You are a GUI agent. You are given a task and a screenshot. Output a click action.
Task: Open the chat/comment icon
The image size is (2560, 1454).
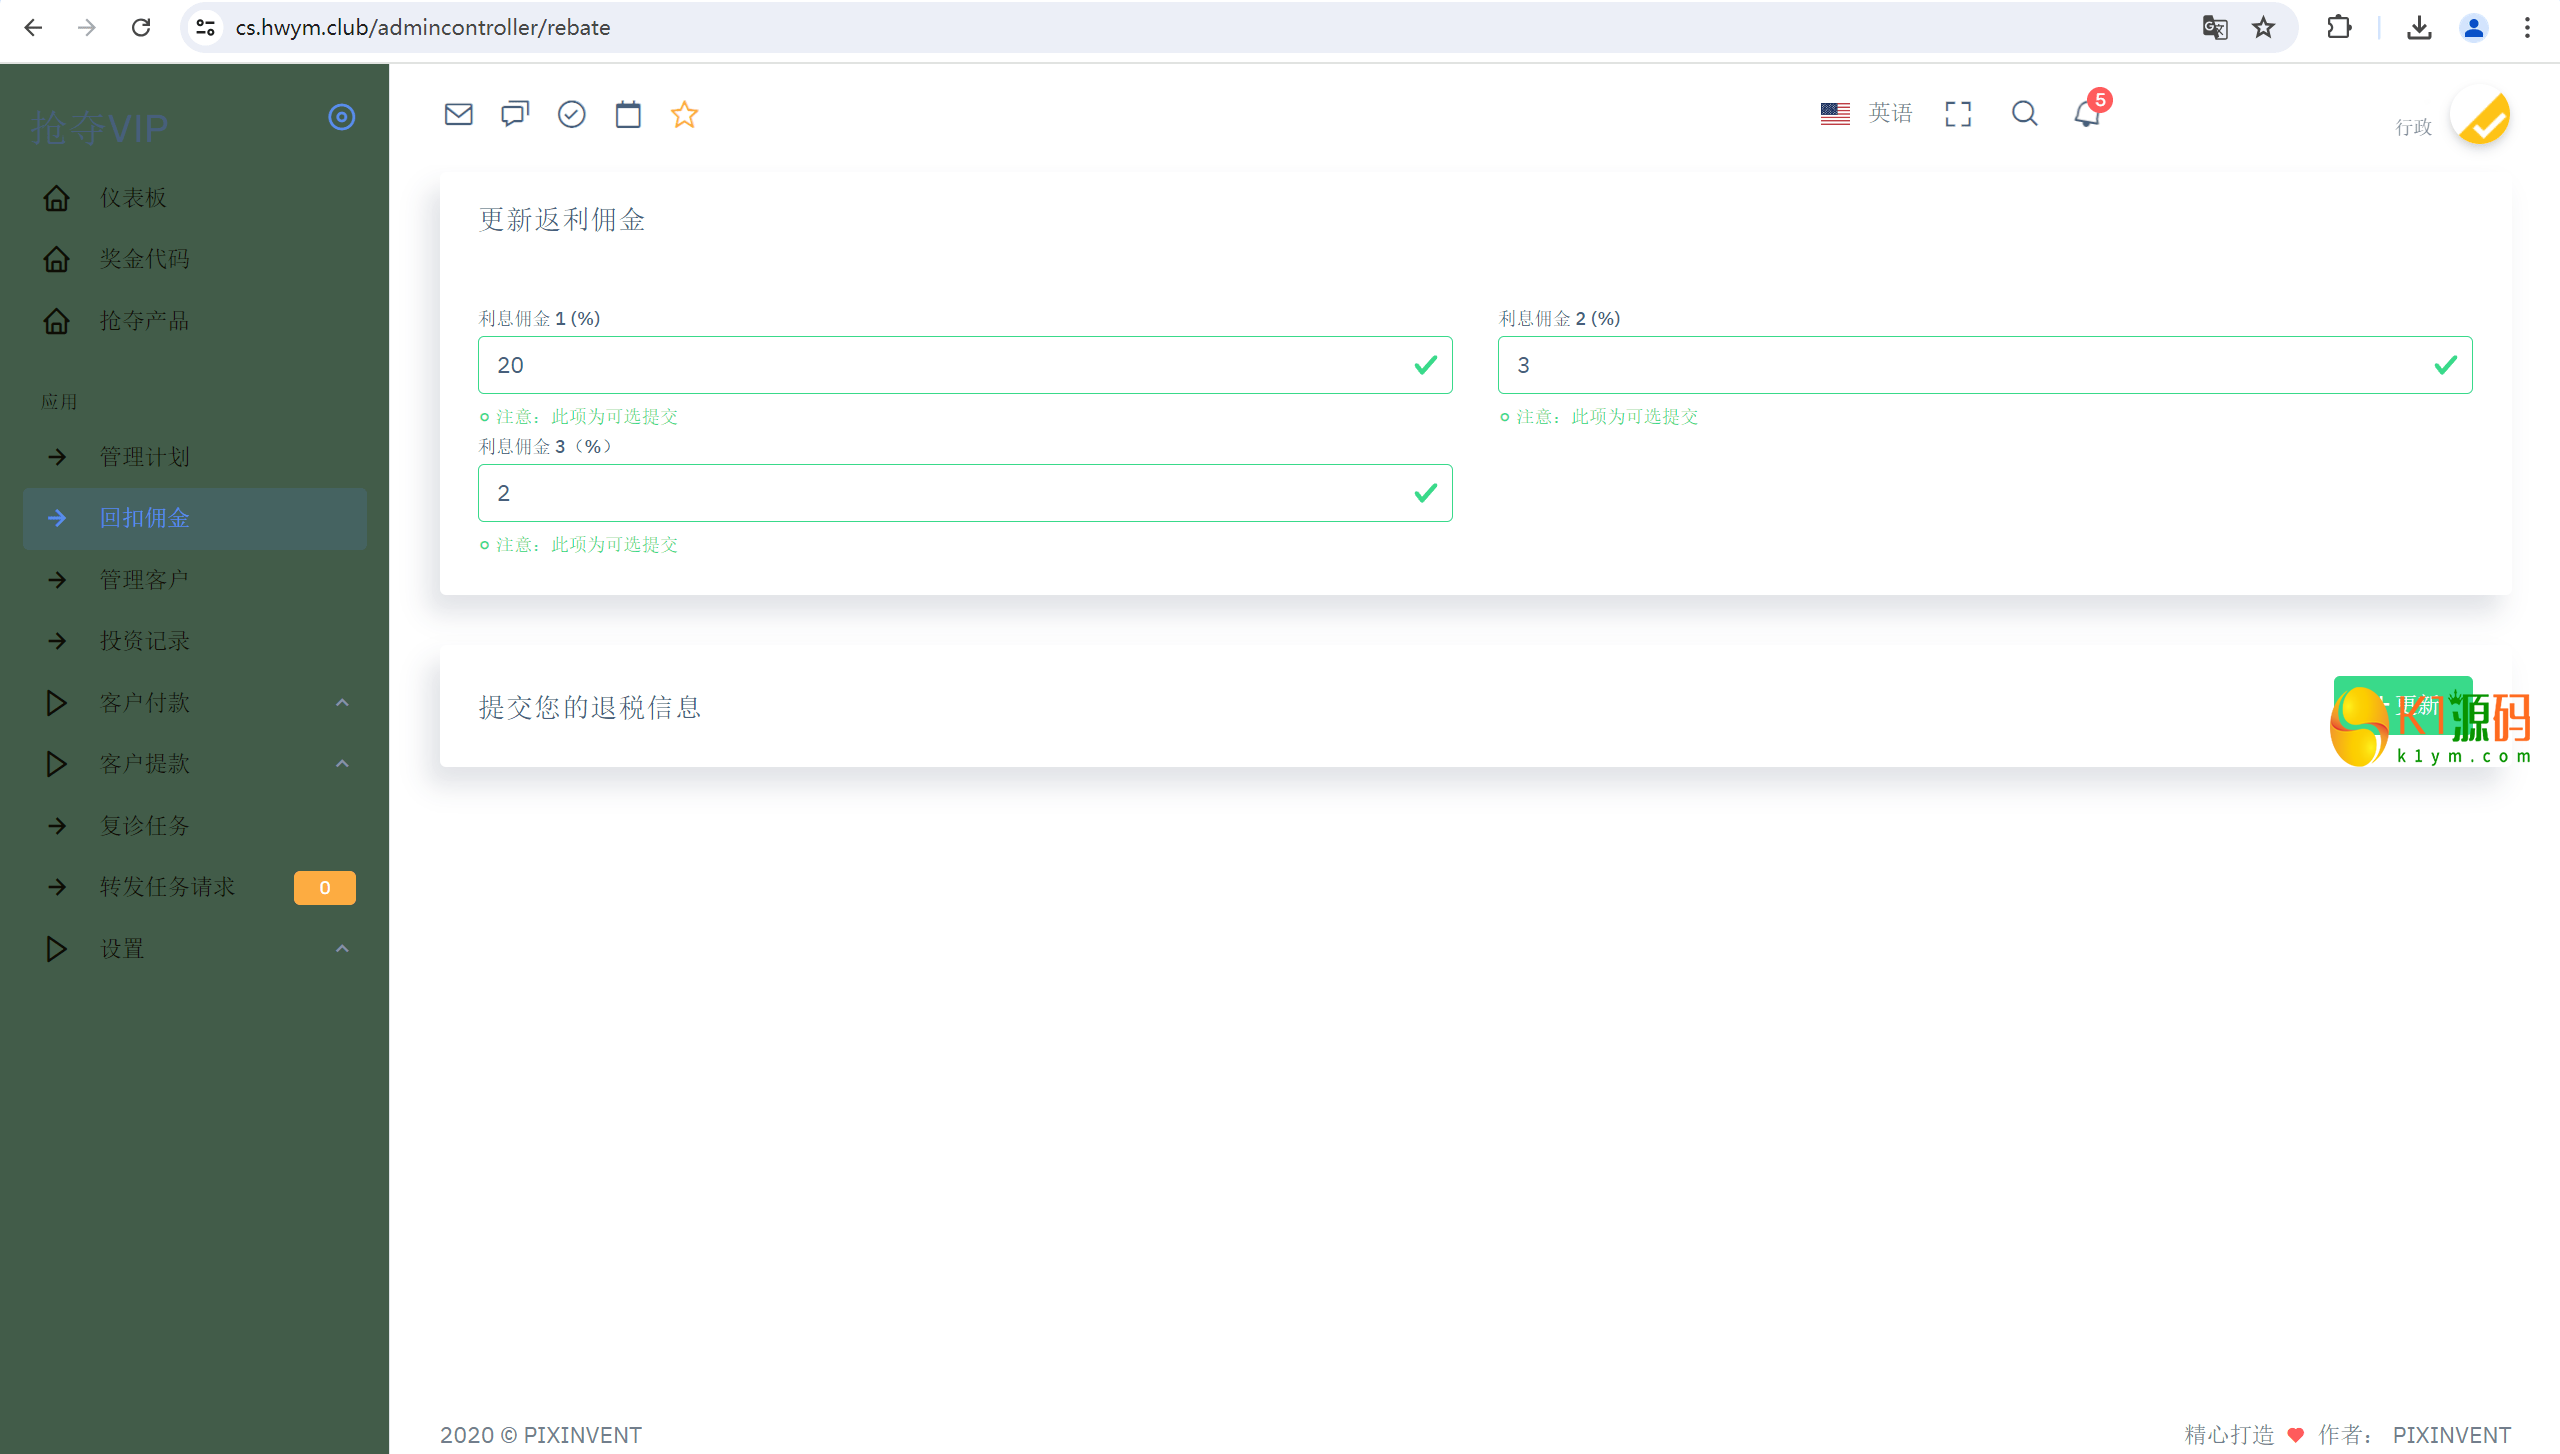(x=515, y=113)
